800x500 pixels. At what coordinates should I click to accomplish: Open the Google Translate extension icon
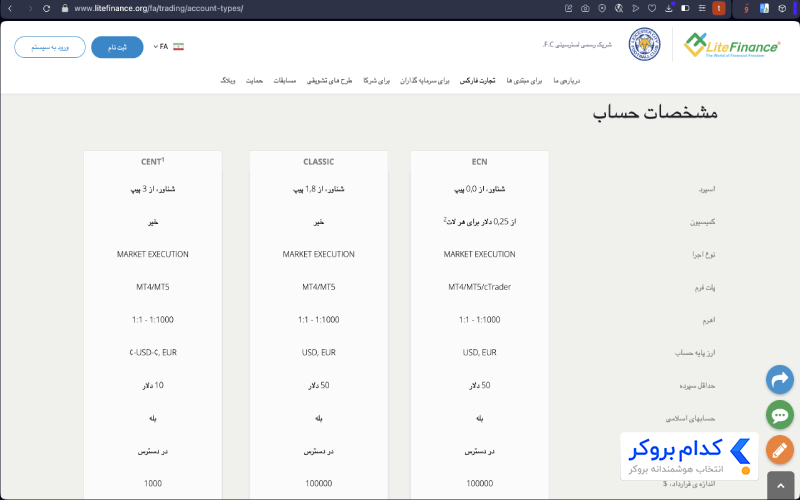click(x=764, y=8)
